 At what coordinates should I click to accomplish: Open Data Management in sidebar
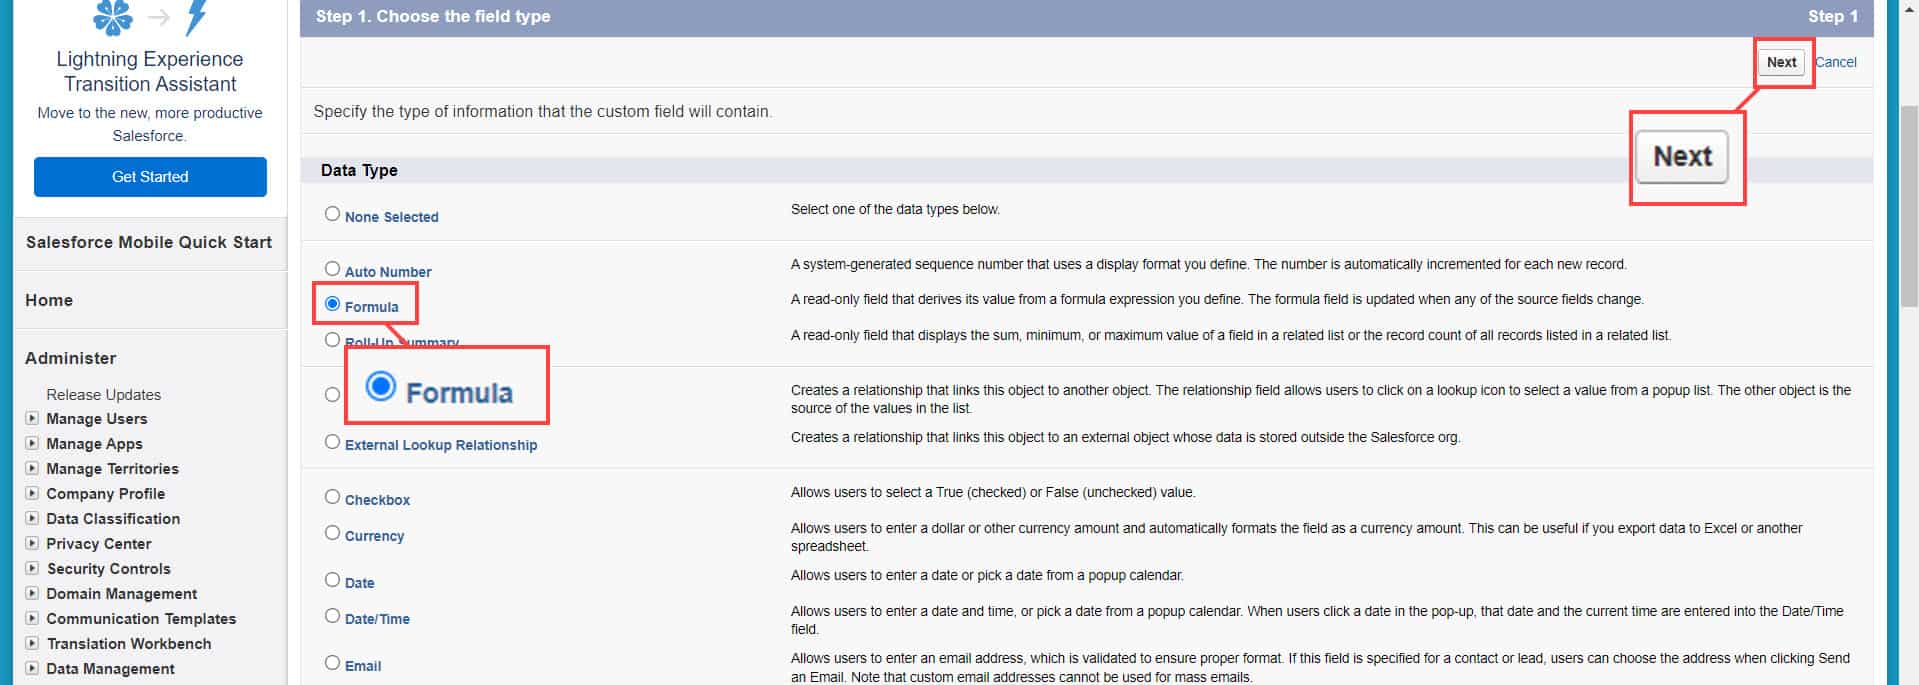tap(110, 669)
